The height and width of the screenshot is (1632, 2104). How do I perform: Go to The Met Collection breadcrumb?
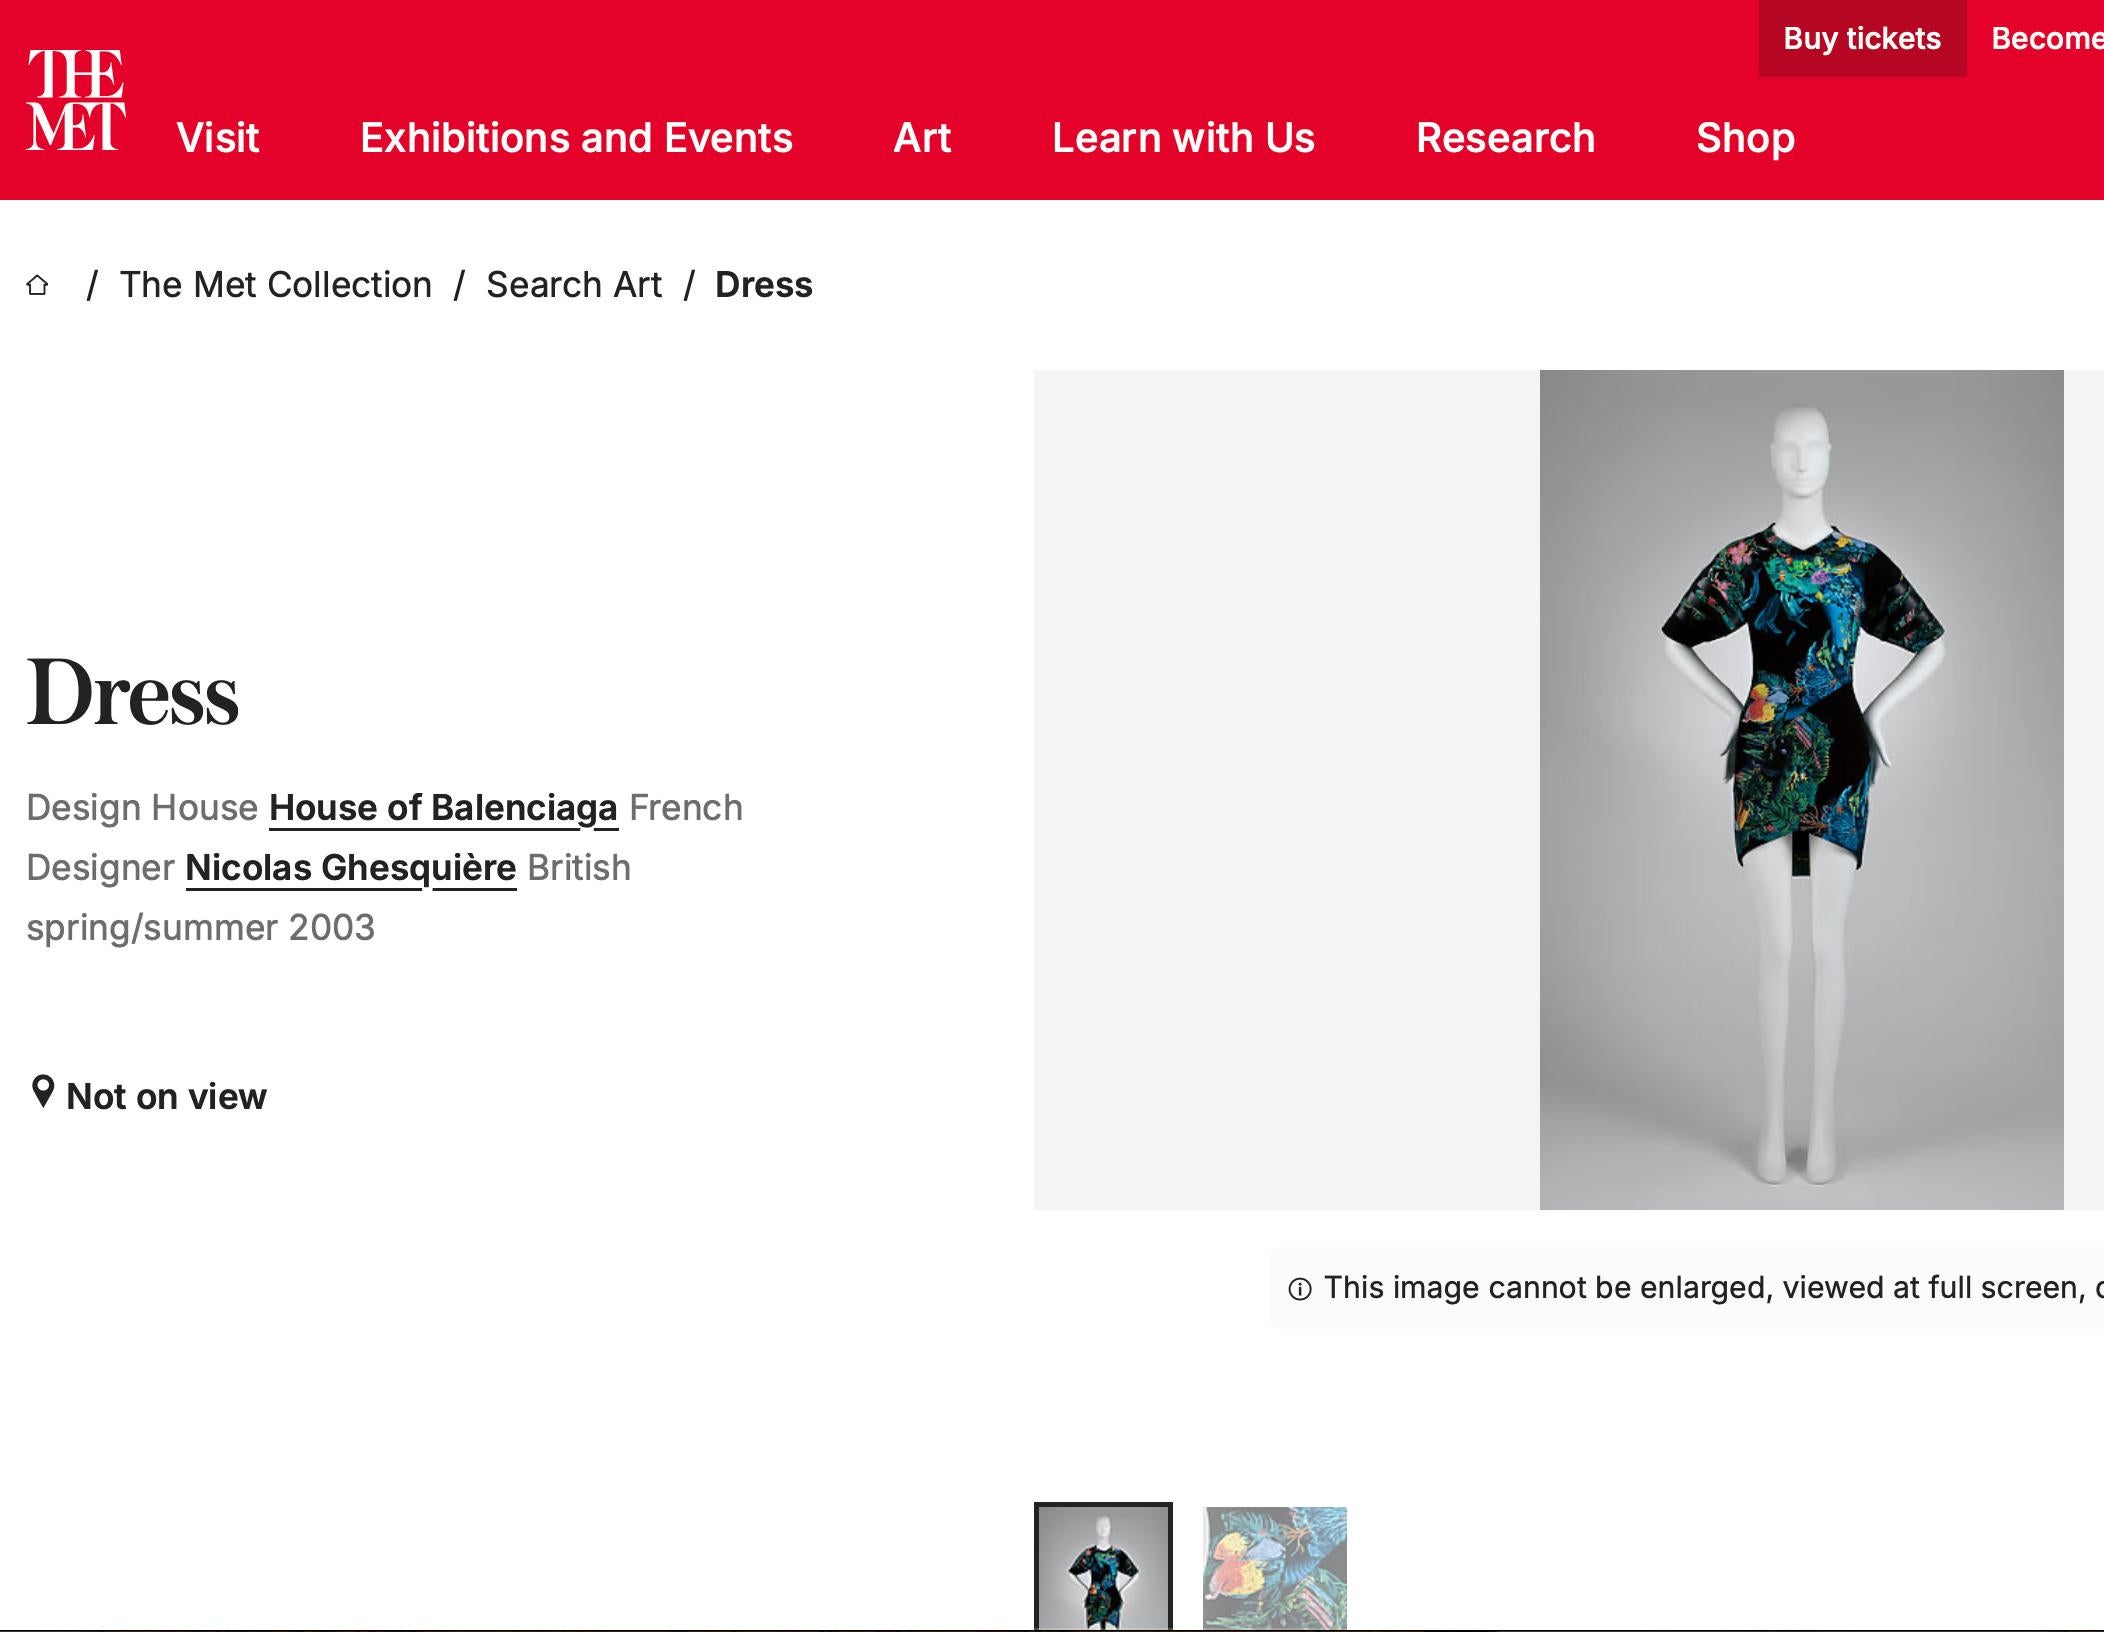(276, 285)
